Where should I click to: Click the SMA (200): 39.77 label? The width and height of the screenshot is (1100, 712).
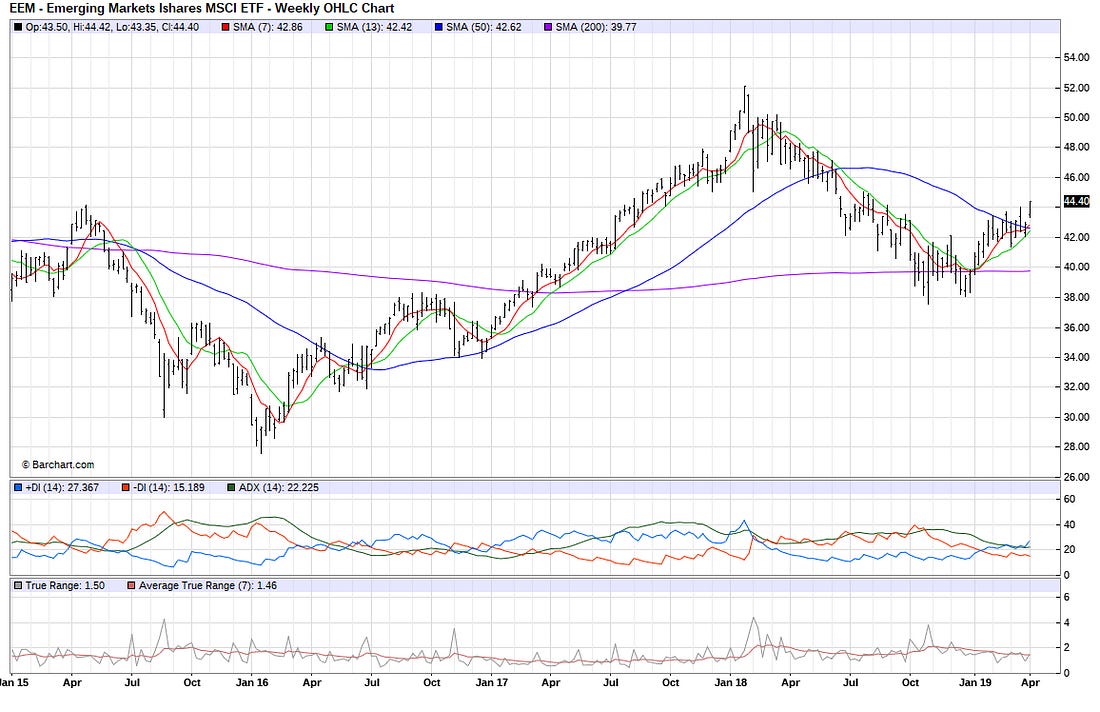[596, 27]
